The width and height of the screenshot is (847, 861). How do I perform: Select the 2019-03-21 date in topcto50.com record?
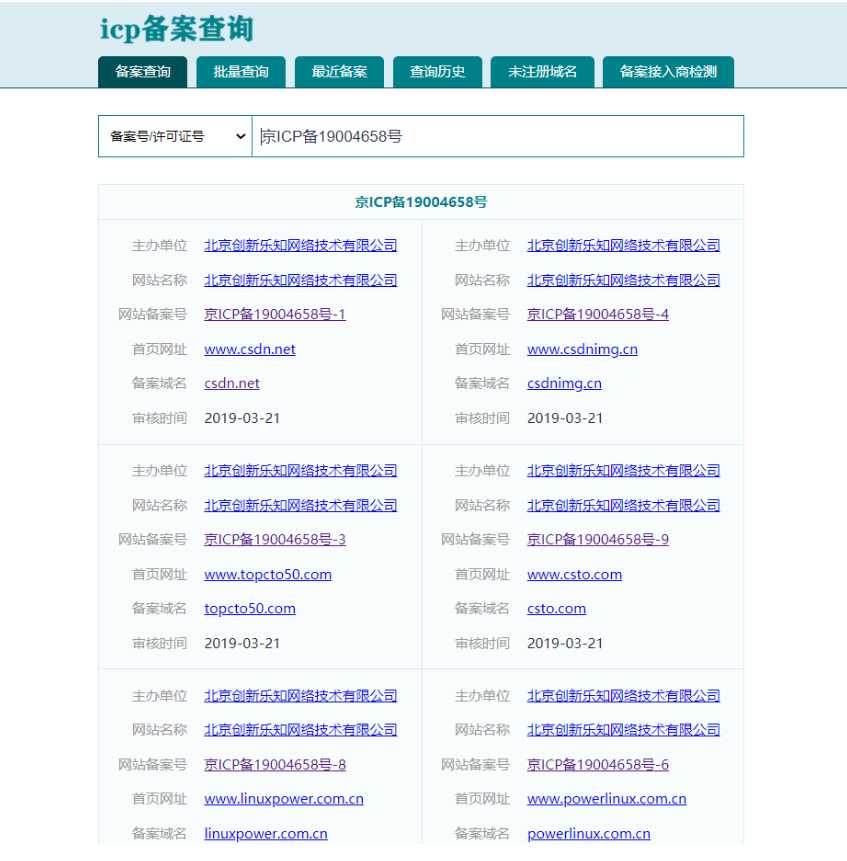[242, 644]
